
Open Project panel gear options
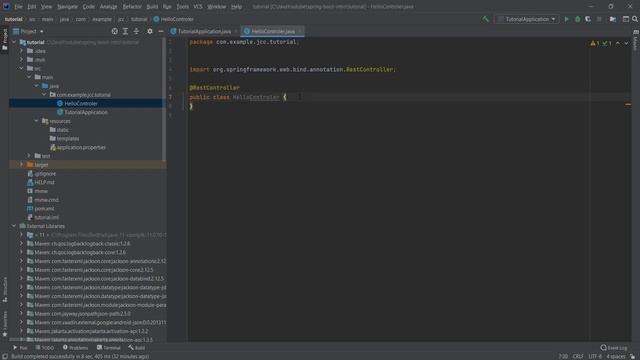150,31
